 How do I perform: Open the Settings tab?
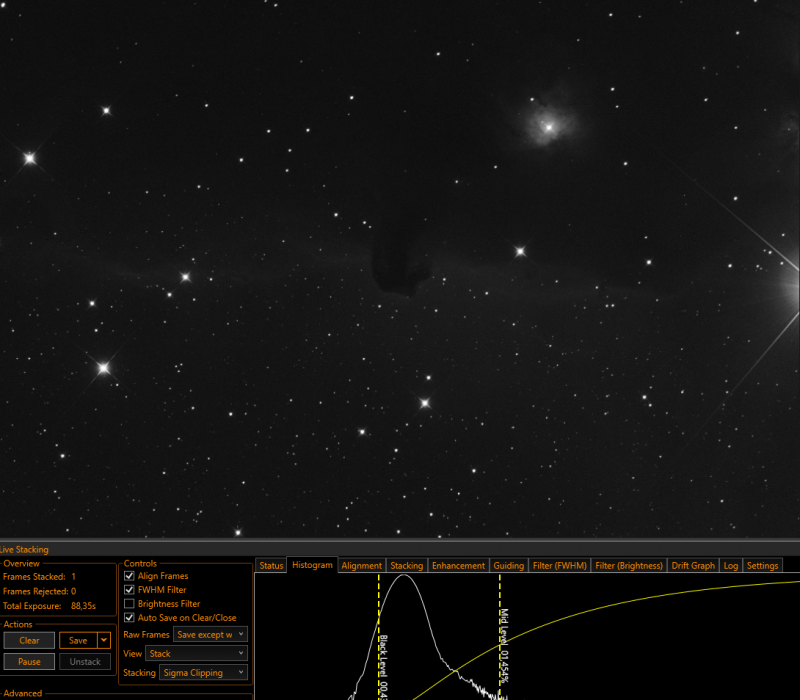coord(762,565)
